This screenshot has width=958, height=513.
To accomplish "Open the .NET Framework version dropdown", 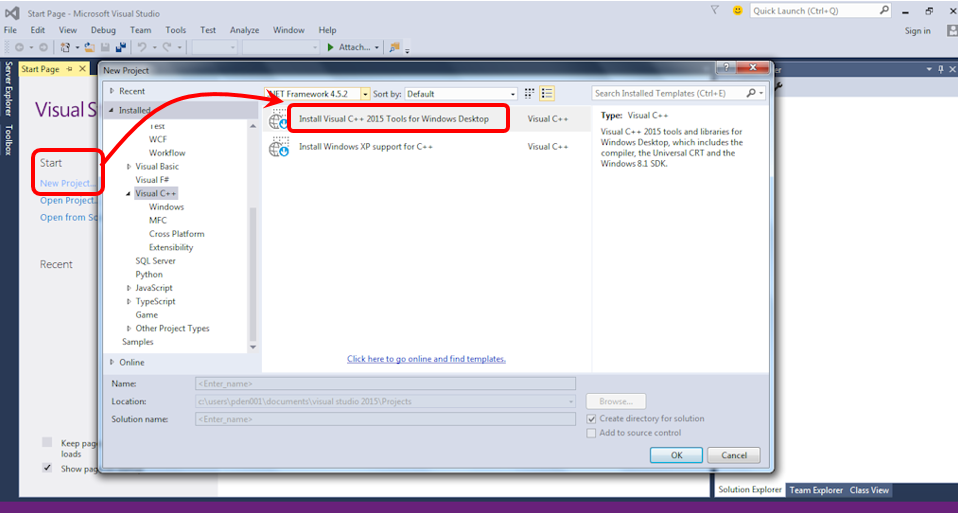I will [365, 94].
